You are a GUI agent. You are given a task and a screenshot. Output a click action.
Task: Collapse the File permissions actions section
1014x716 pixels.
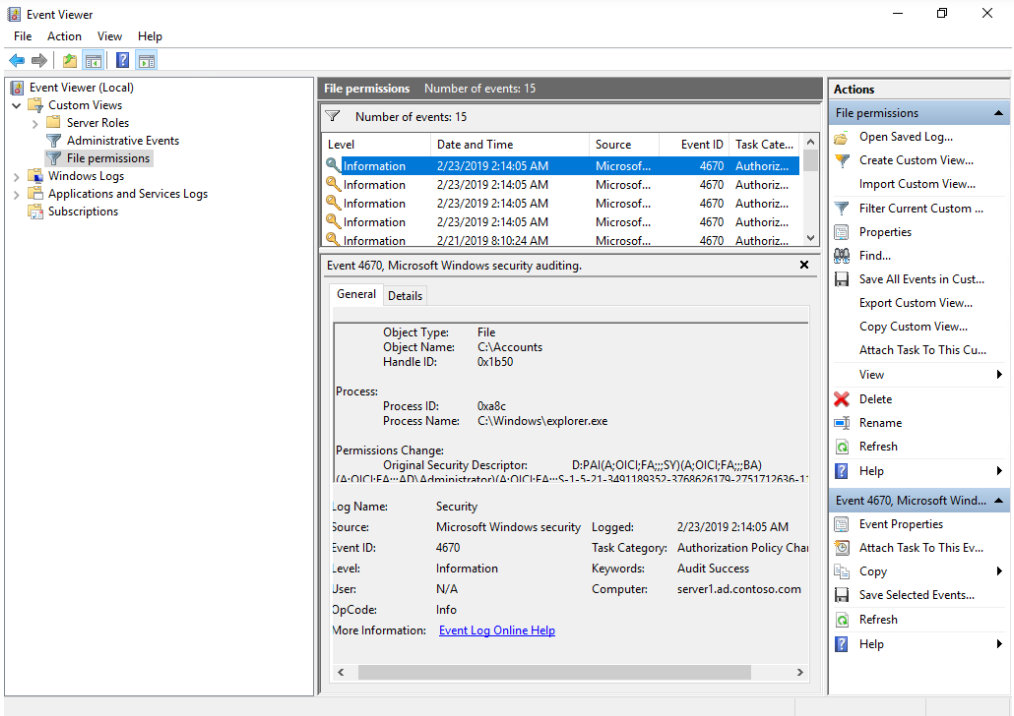click(x=999, y=114)
